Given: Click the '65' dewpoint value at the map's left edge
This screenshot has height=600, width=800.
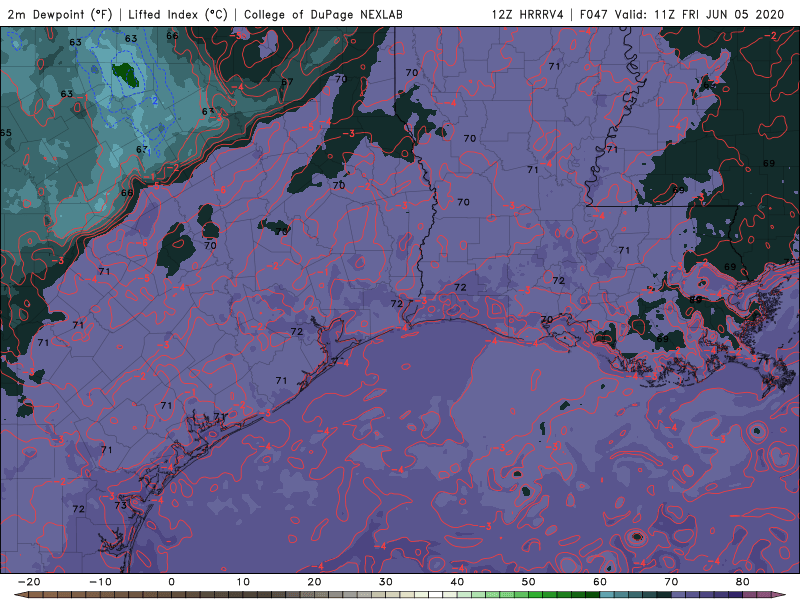Looking at the screenshot, I should point(6,133).
